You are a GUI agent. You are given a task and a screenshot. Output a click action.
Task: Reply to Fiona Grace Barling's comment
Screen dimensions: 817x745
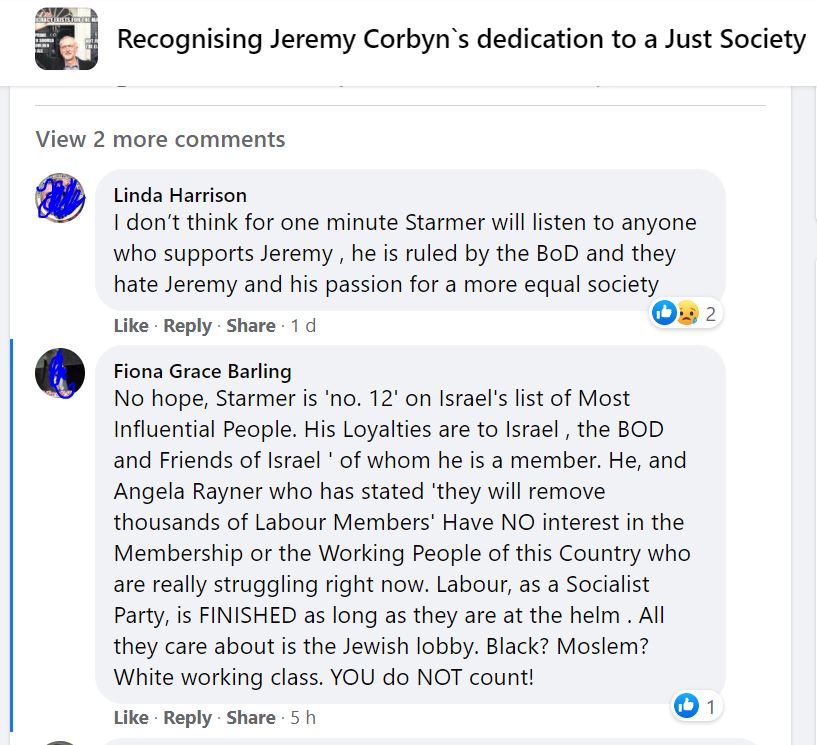pyautogui.click(x=188, y=717)
